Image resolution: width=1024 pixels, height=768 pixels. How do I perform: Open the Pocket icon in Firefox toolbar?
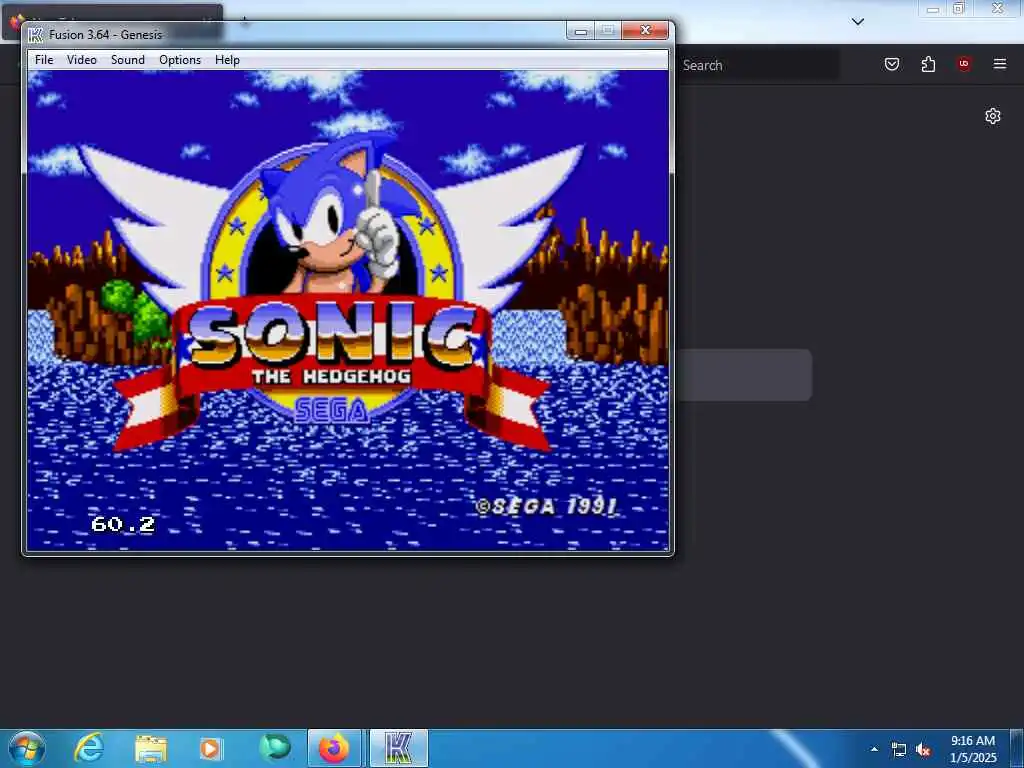[x=892, y=64]
